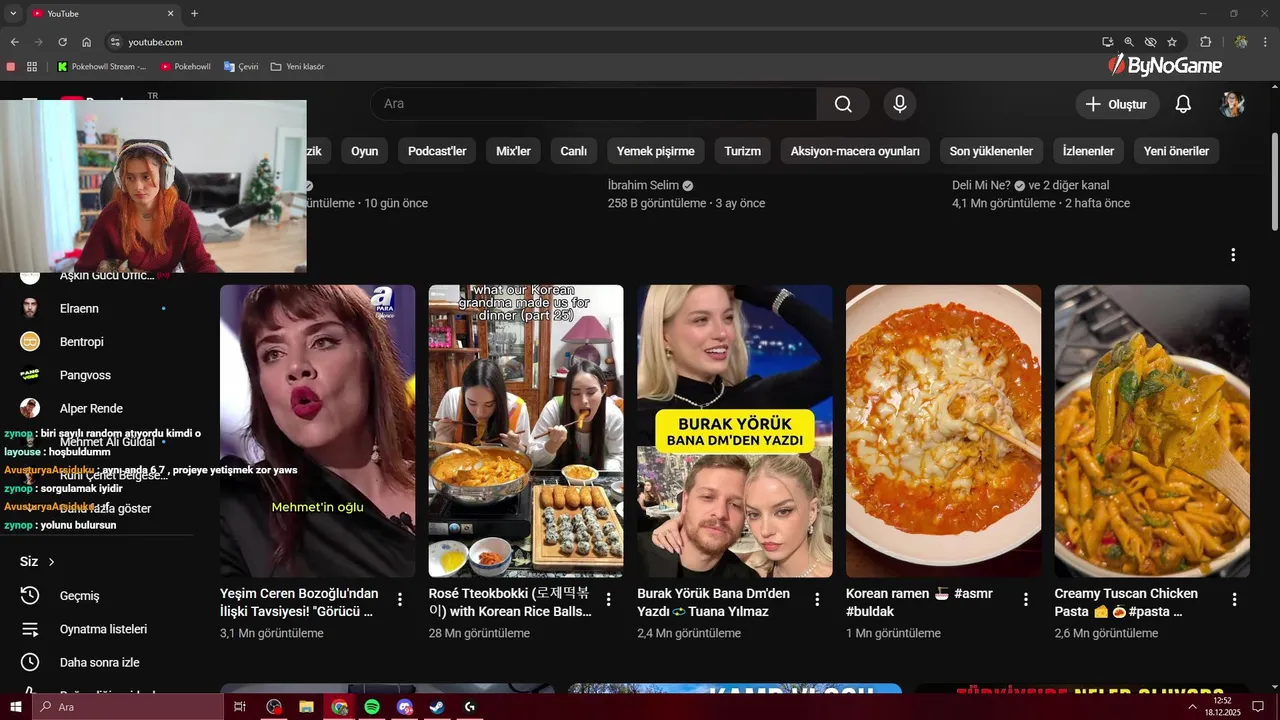Image resolution: width=1280 pixels, height=720 pixels.
Task: Open a new browser tab
Action: (194, 14)
